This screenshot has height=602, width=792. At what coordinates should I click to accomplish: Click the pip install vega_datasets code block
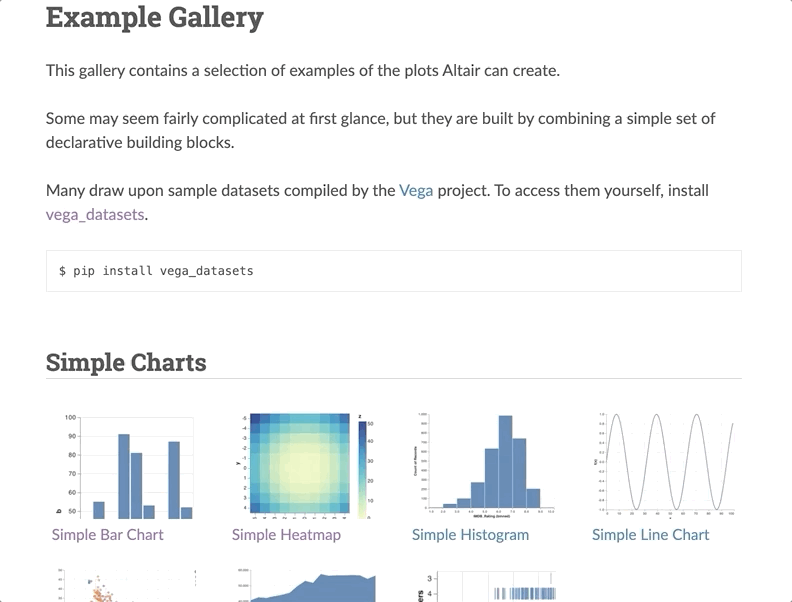click(394, 271)
